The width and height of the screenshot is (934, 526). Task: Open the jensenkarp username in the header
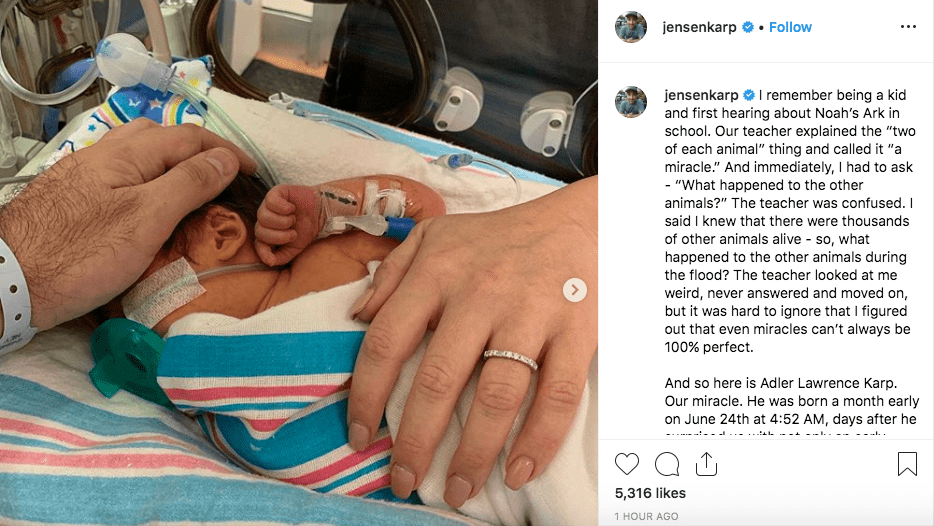(x=699, y=27)
